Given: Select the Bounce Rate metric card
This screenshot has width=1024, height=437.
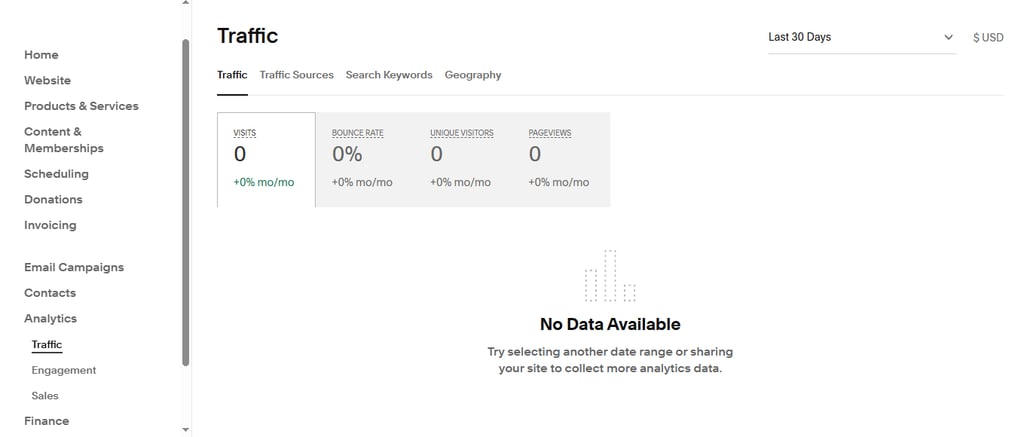Looking at the screenshot, I should [364, 160].
